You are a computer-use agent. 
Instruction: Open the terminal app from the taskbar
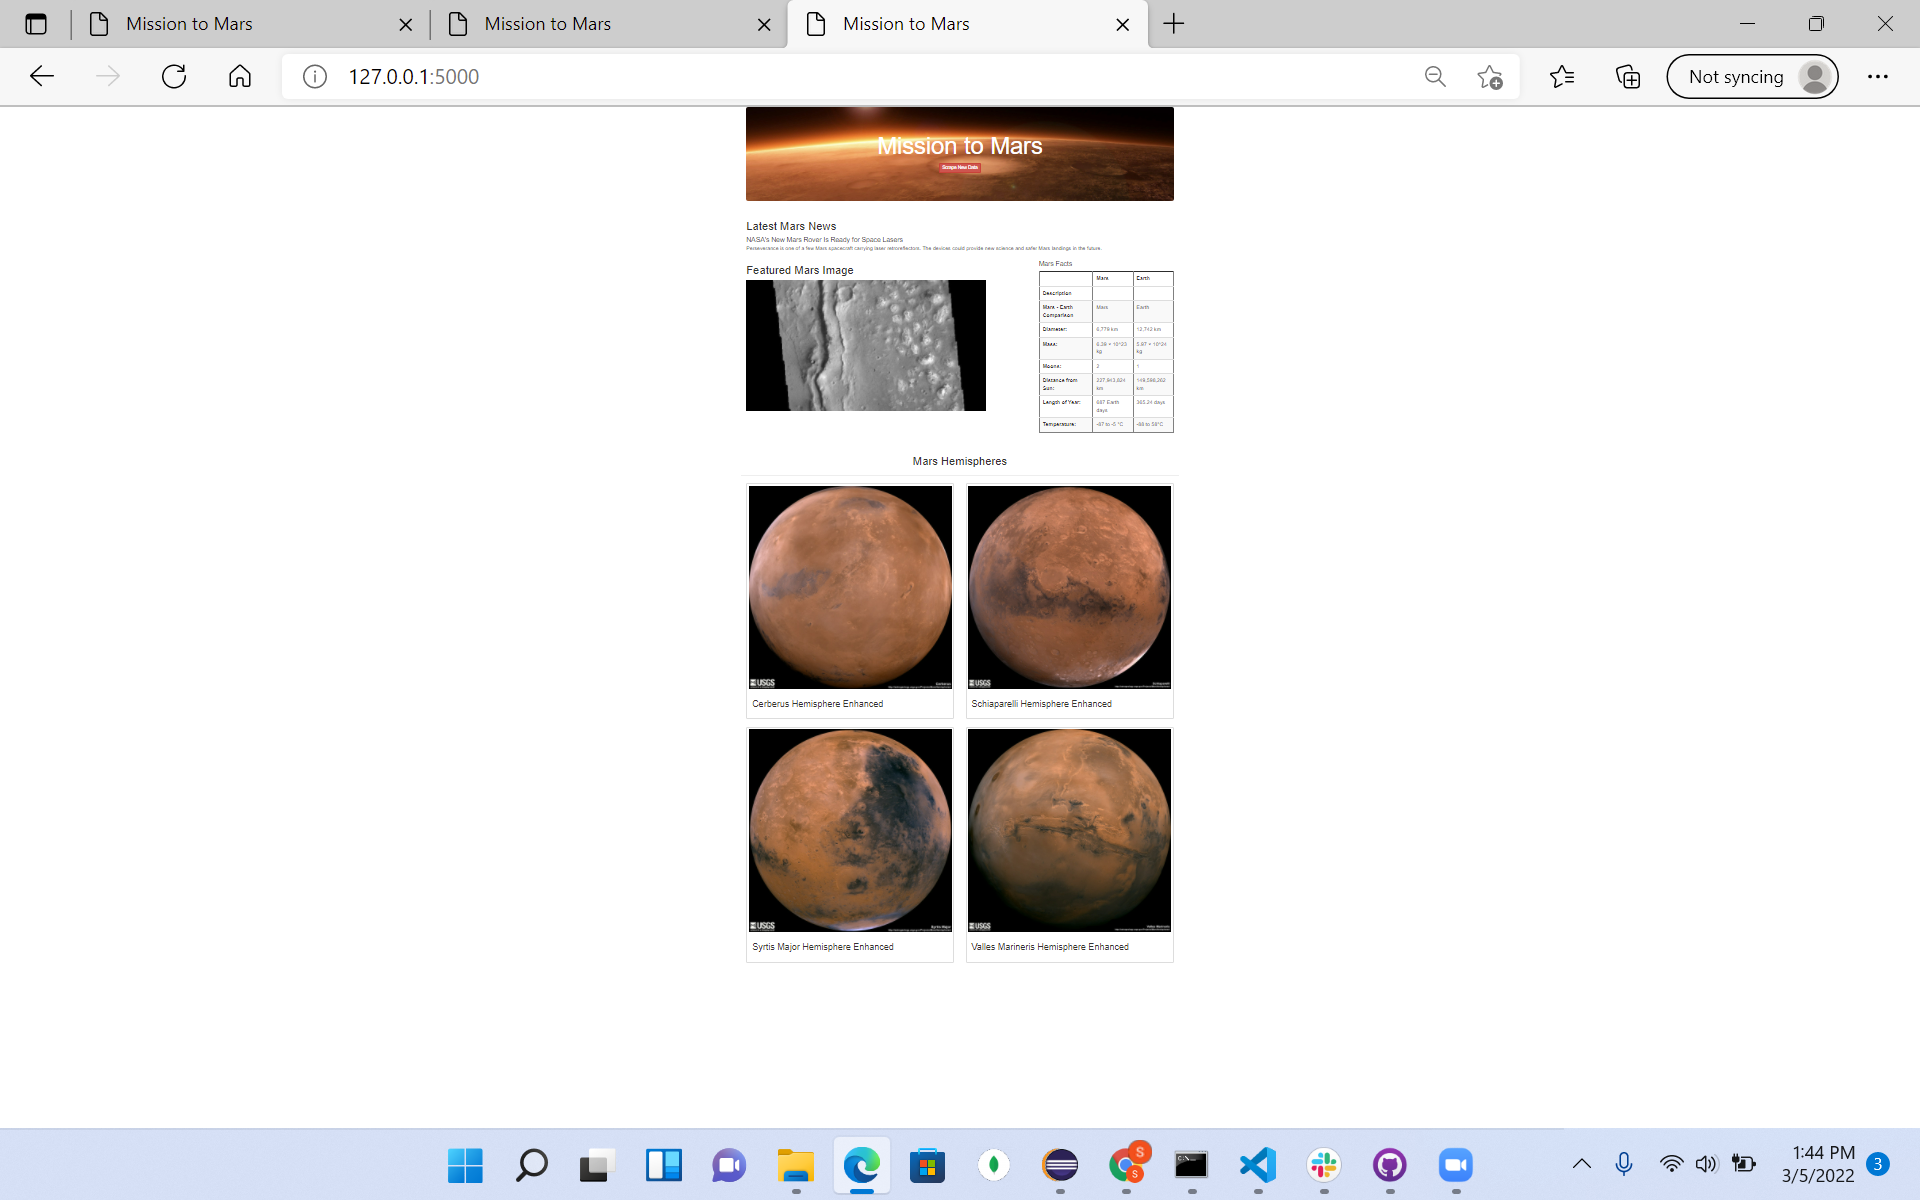pyautogui.click(x=1190, y=1165)
